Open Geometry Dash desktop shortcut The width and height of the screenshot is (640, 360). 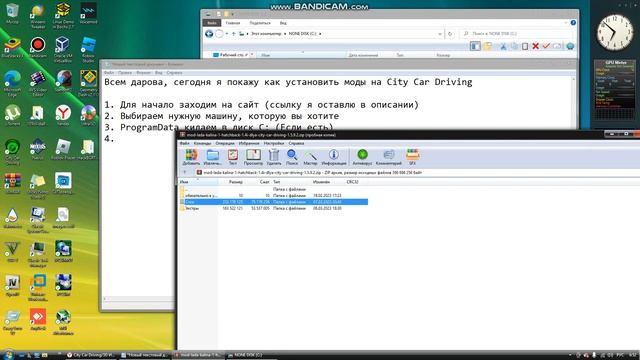point(88,83)
